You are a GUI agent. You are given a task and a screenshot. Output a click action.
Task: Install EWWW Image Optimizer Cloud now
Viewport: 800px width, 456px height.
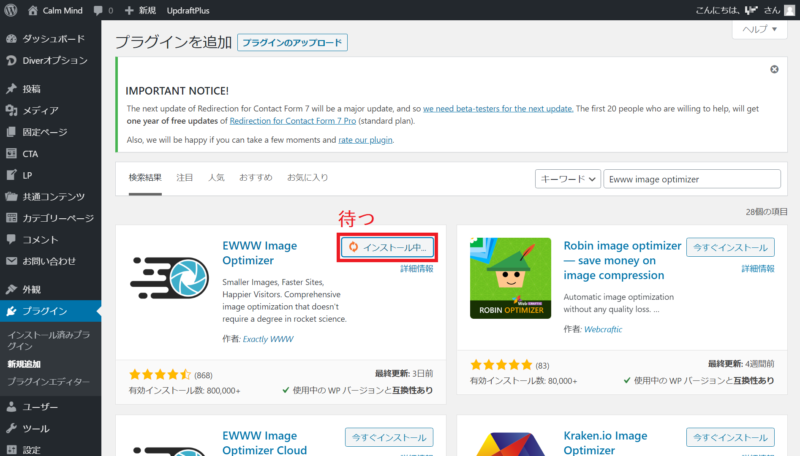tap(389, 438)
